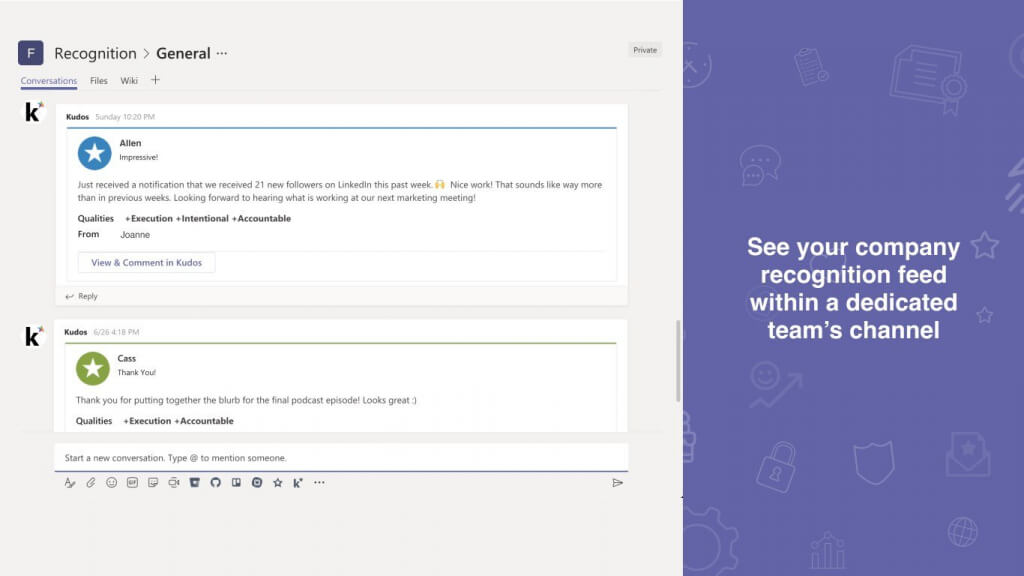Send the message with arrow icon
The width and height of the screenshot is (1024, 576).
coord(617,483)
